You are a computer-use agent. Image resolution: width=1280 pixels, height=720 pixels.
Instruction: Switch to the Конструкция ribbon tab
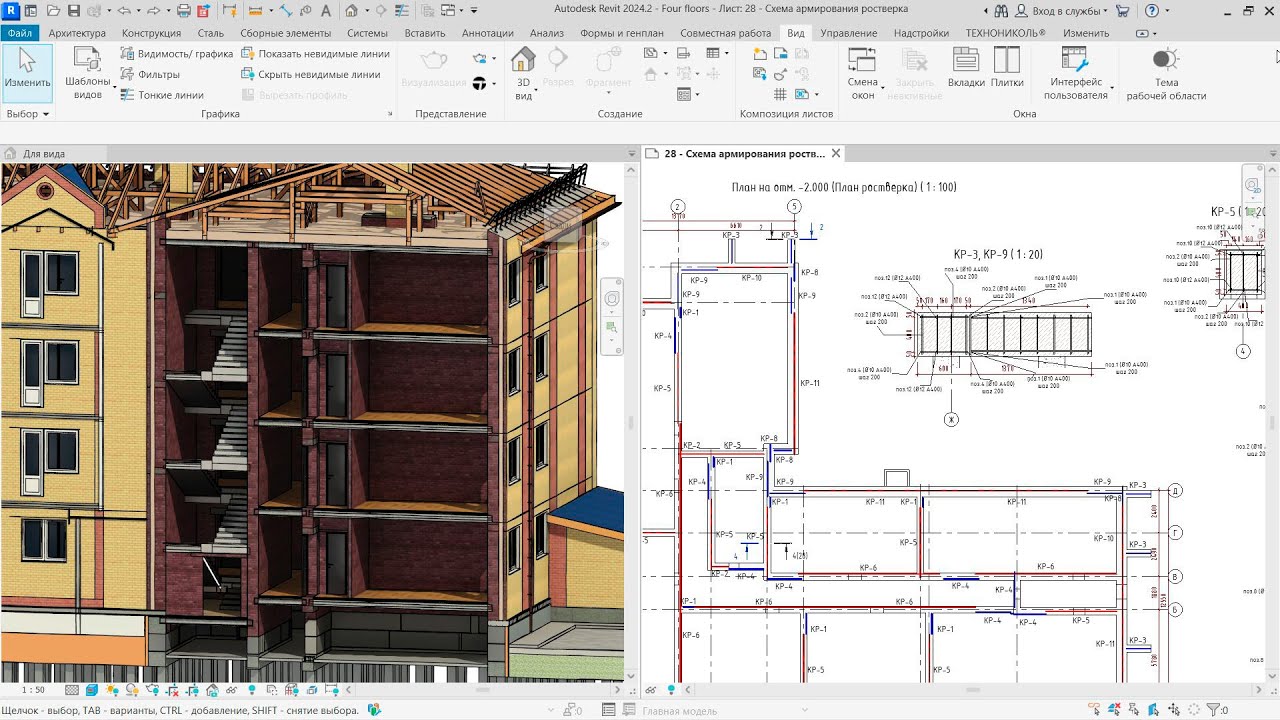coord(151,33)
